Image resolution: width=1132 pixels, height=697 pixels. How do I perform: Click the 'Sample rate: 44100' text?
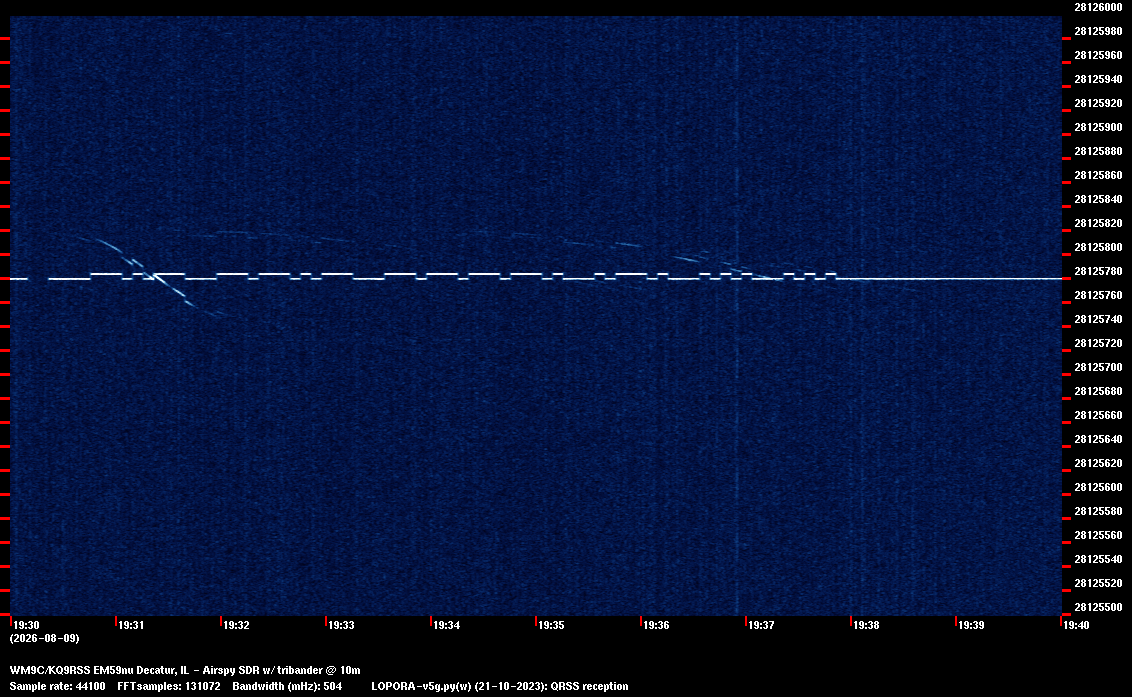tap(57, 686)
